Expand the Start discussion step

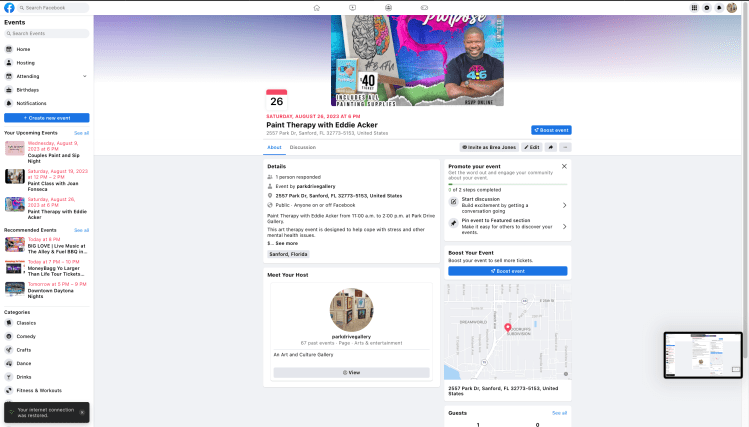tap(564, 205)
